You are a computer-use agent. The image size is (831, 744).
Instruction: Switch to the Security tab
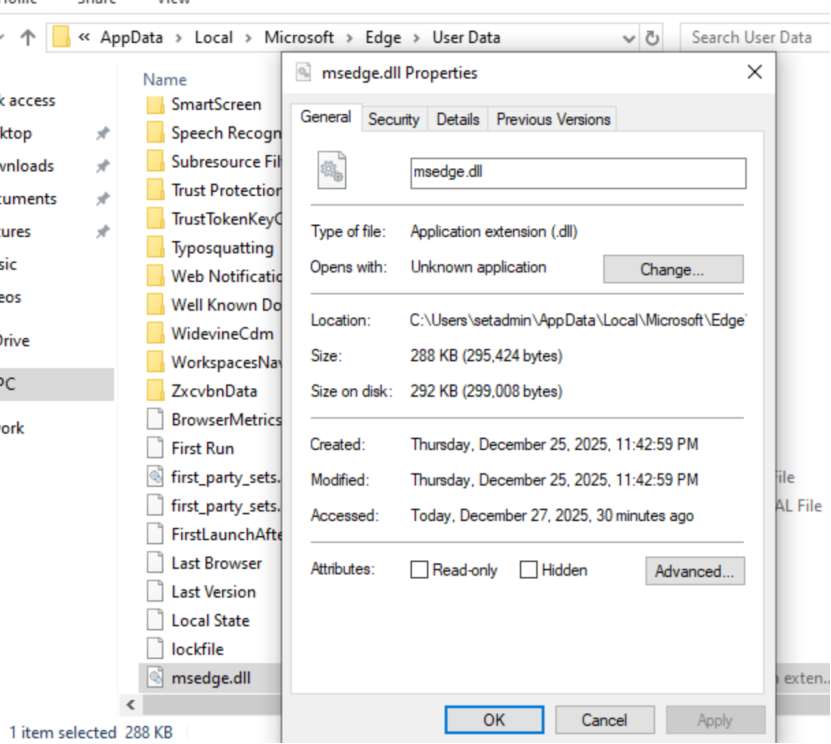393,119
